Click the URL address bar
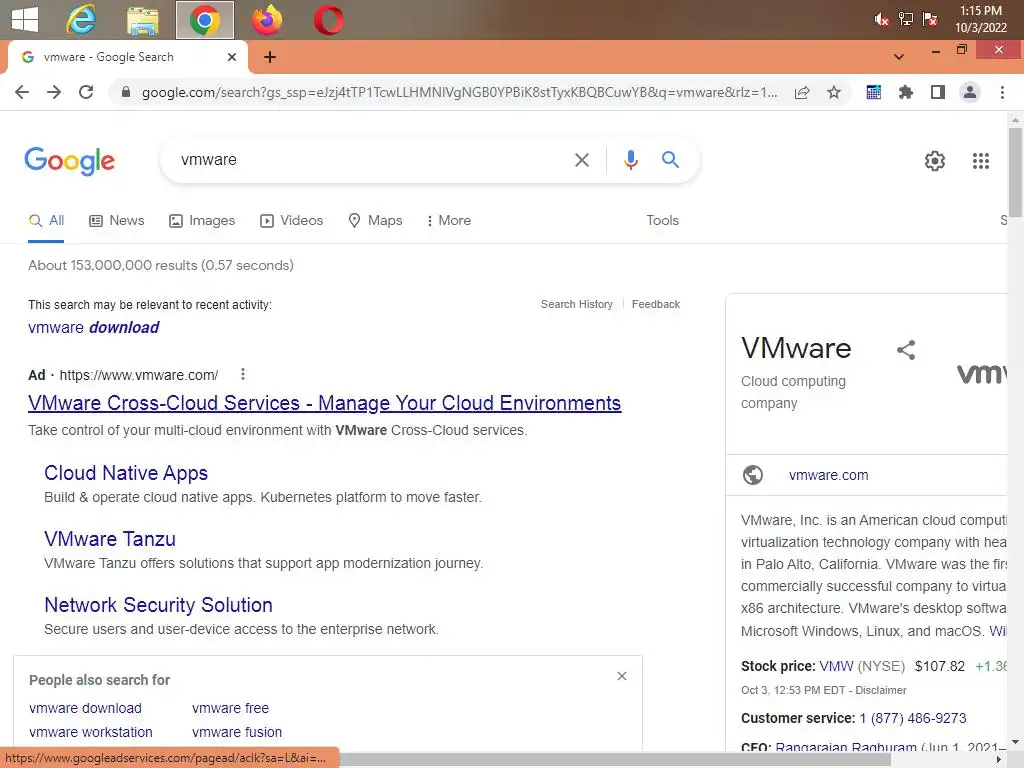Screen dimensions: 1024x768 point(459,92)
